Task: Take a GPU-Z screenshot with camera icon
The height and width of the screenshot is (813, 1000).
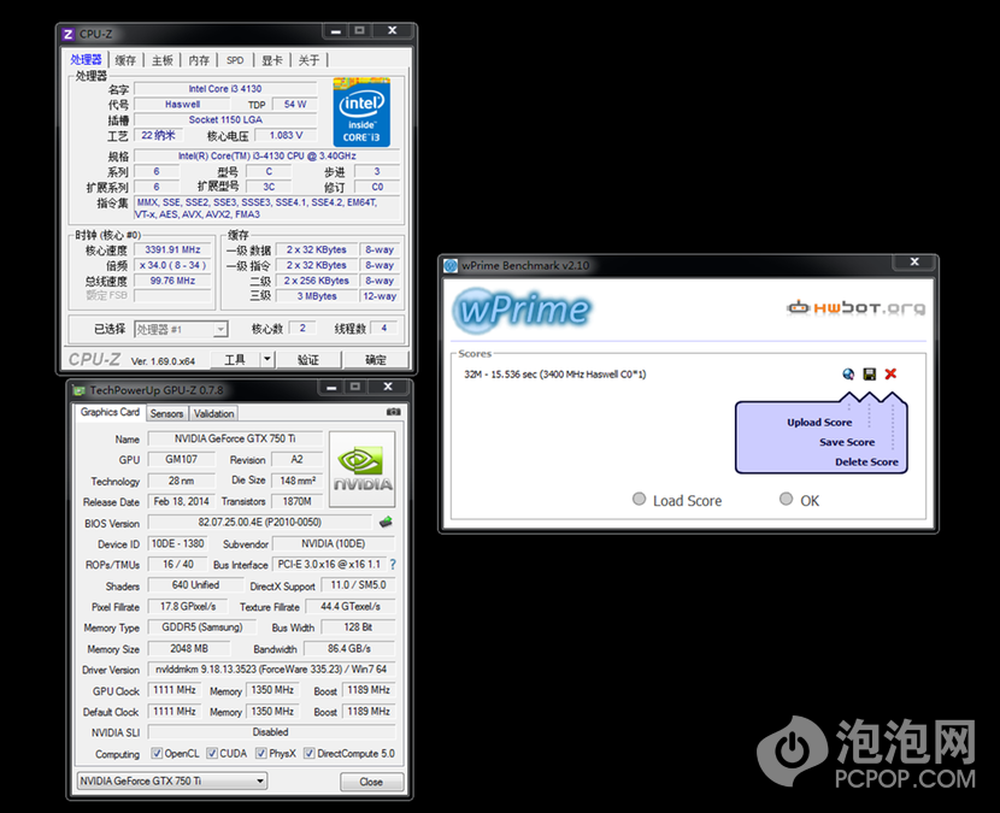Action: [x=393, y=412]
